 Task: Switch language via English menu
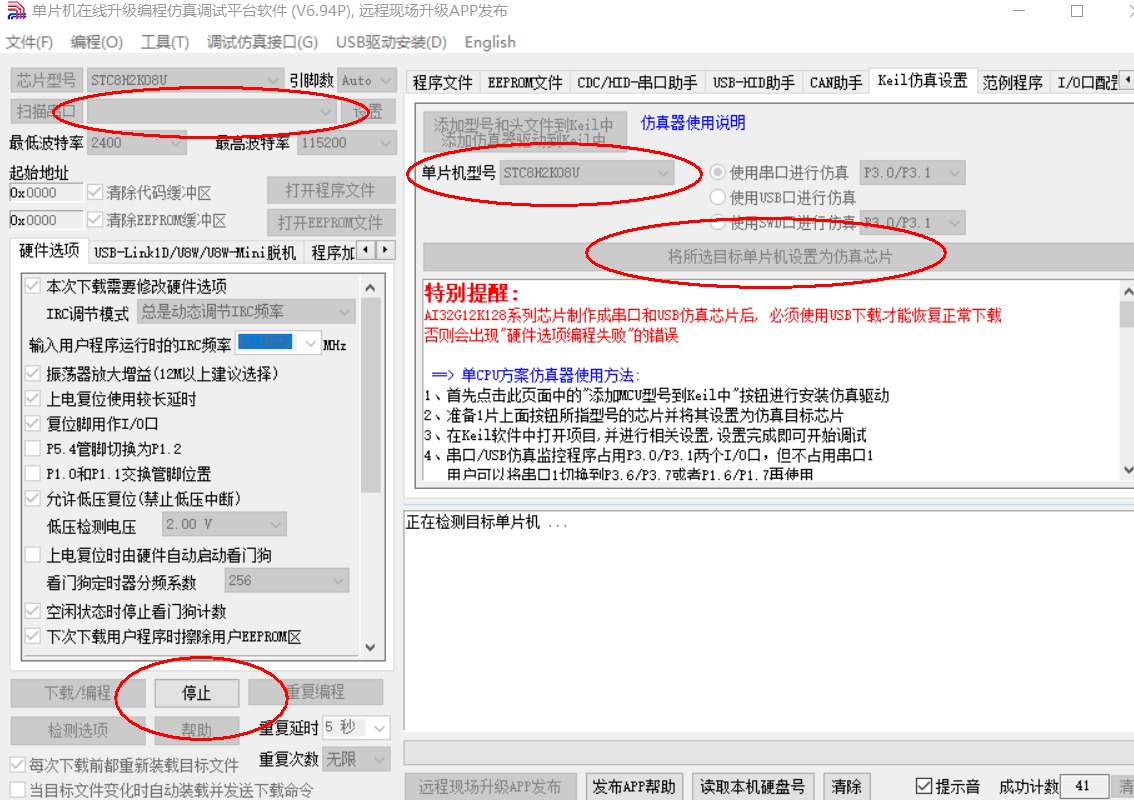click(490, 42)
